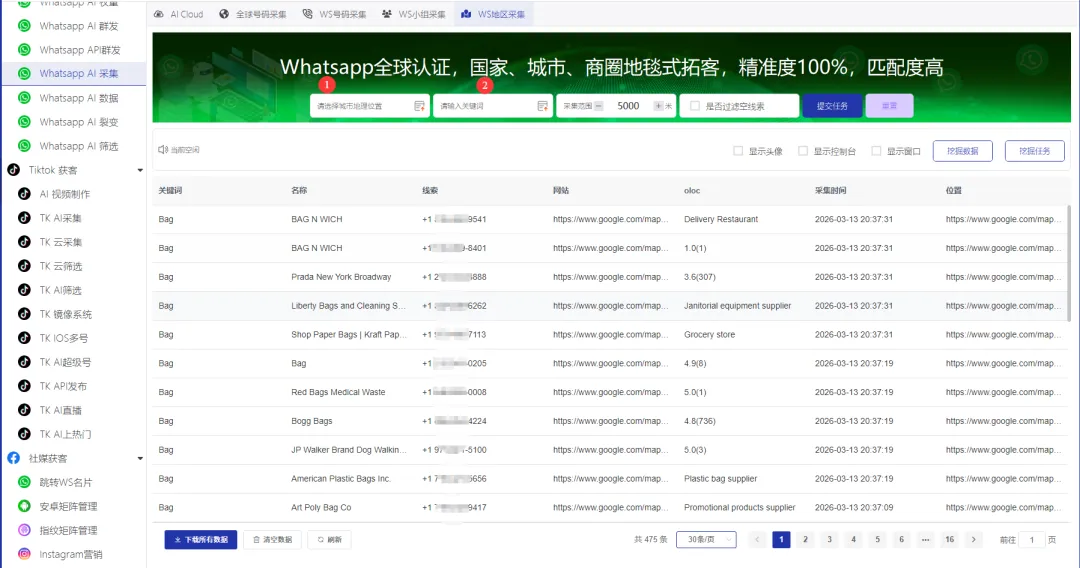Viewport: 1080px width, 568px height.
Task: Click WhatsApp icon beside Whatsapp AI 筛选
Action: click(x=24, y=146)
